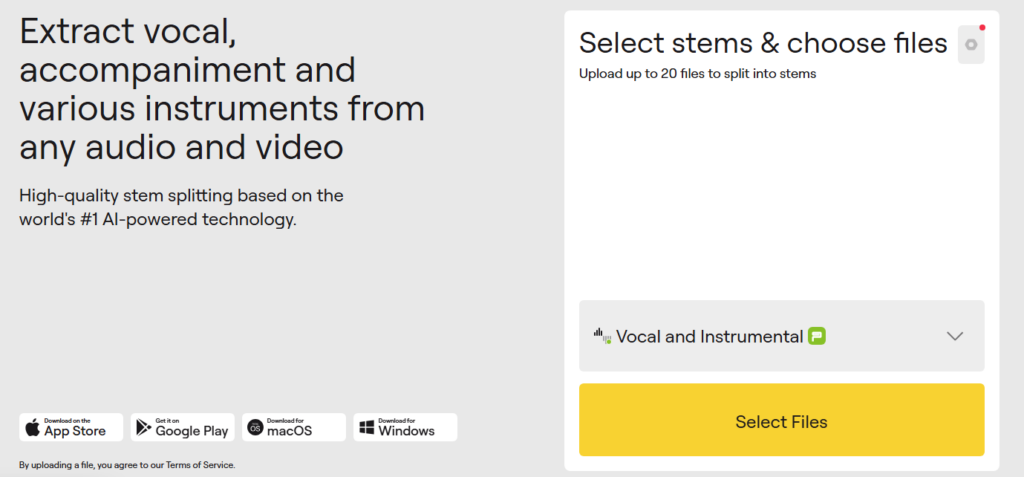The image size is (1024, 477).
Task: Click the Windows logo on download badge
Action: (366, 427)
